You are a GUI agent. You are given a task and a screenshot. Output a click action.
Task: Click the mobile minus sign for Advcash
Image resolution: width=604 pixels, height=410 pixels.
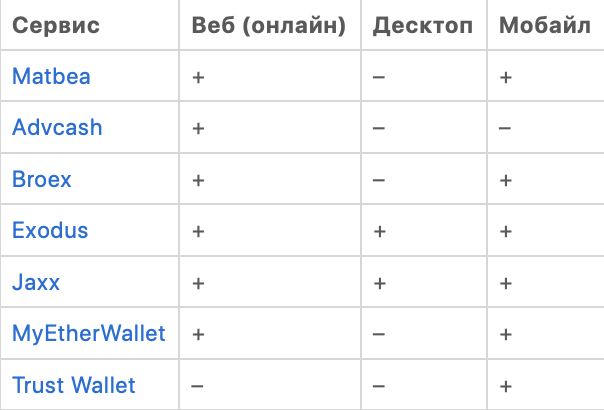505,129
